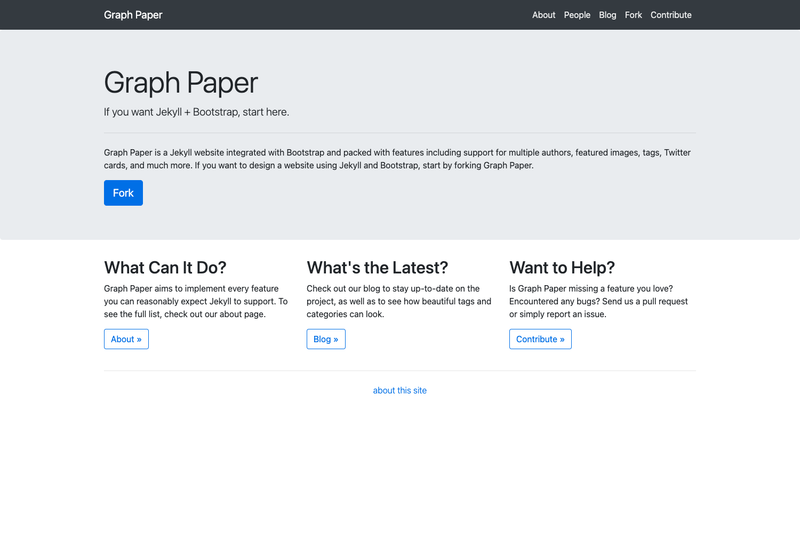Open the About page from navbar
Image resolution: width=800 pixels, height=533 pixels.
point(543,15)
